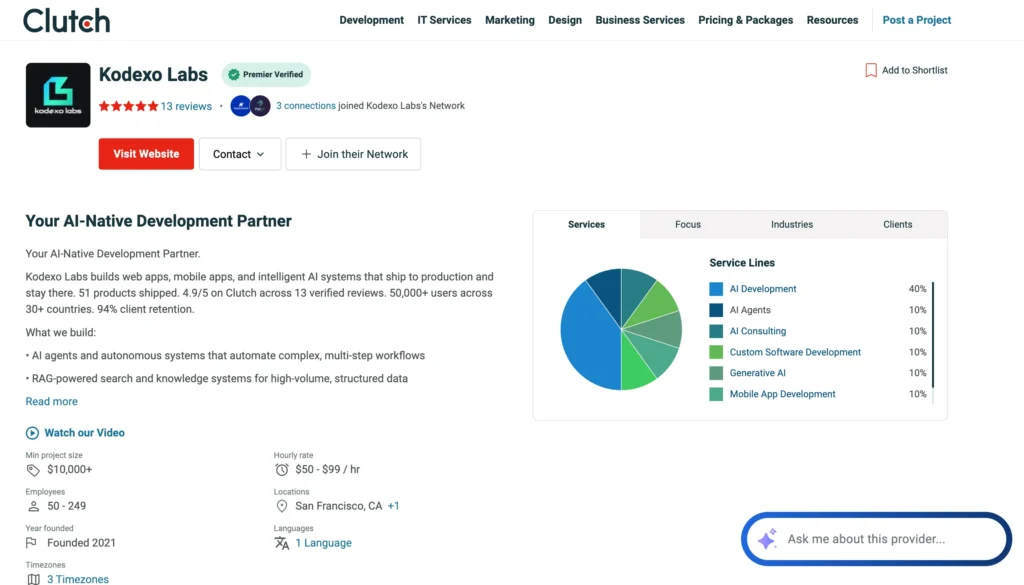
Task: Click the Visit Website button
Action: (146, 154)
